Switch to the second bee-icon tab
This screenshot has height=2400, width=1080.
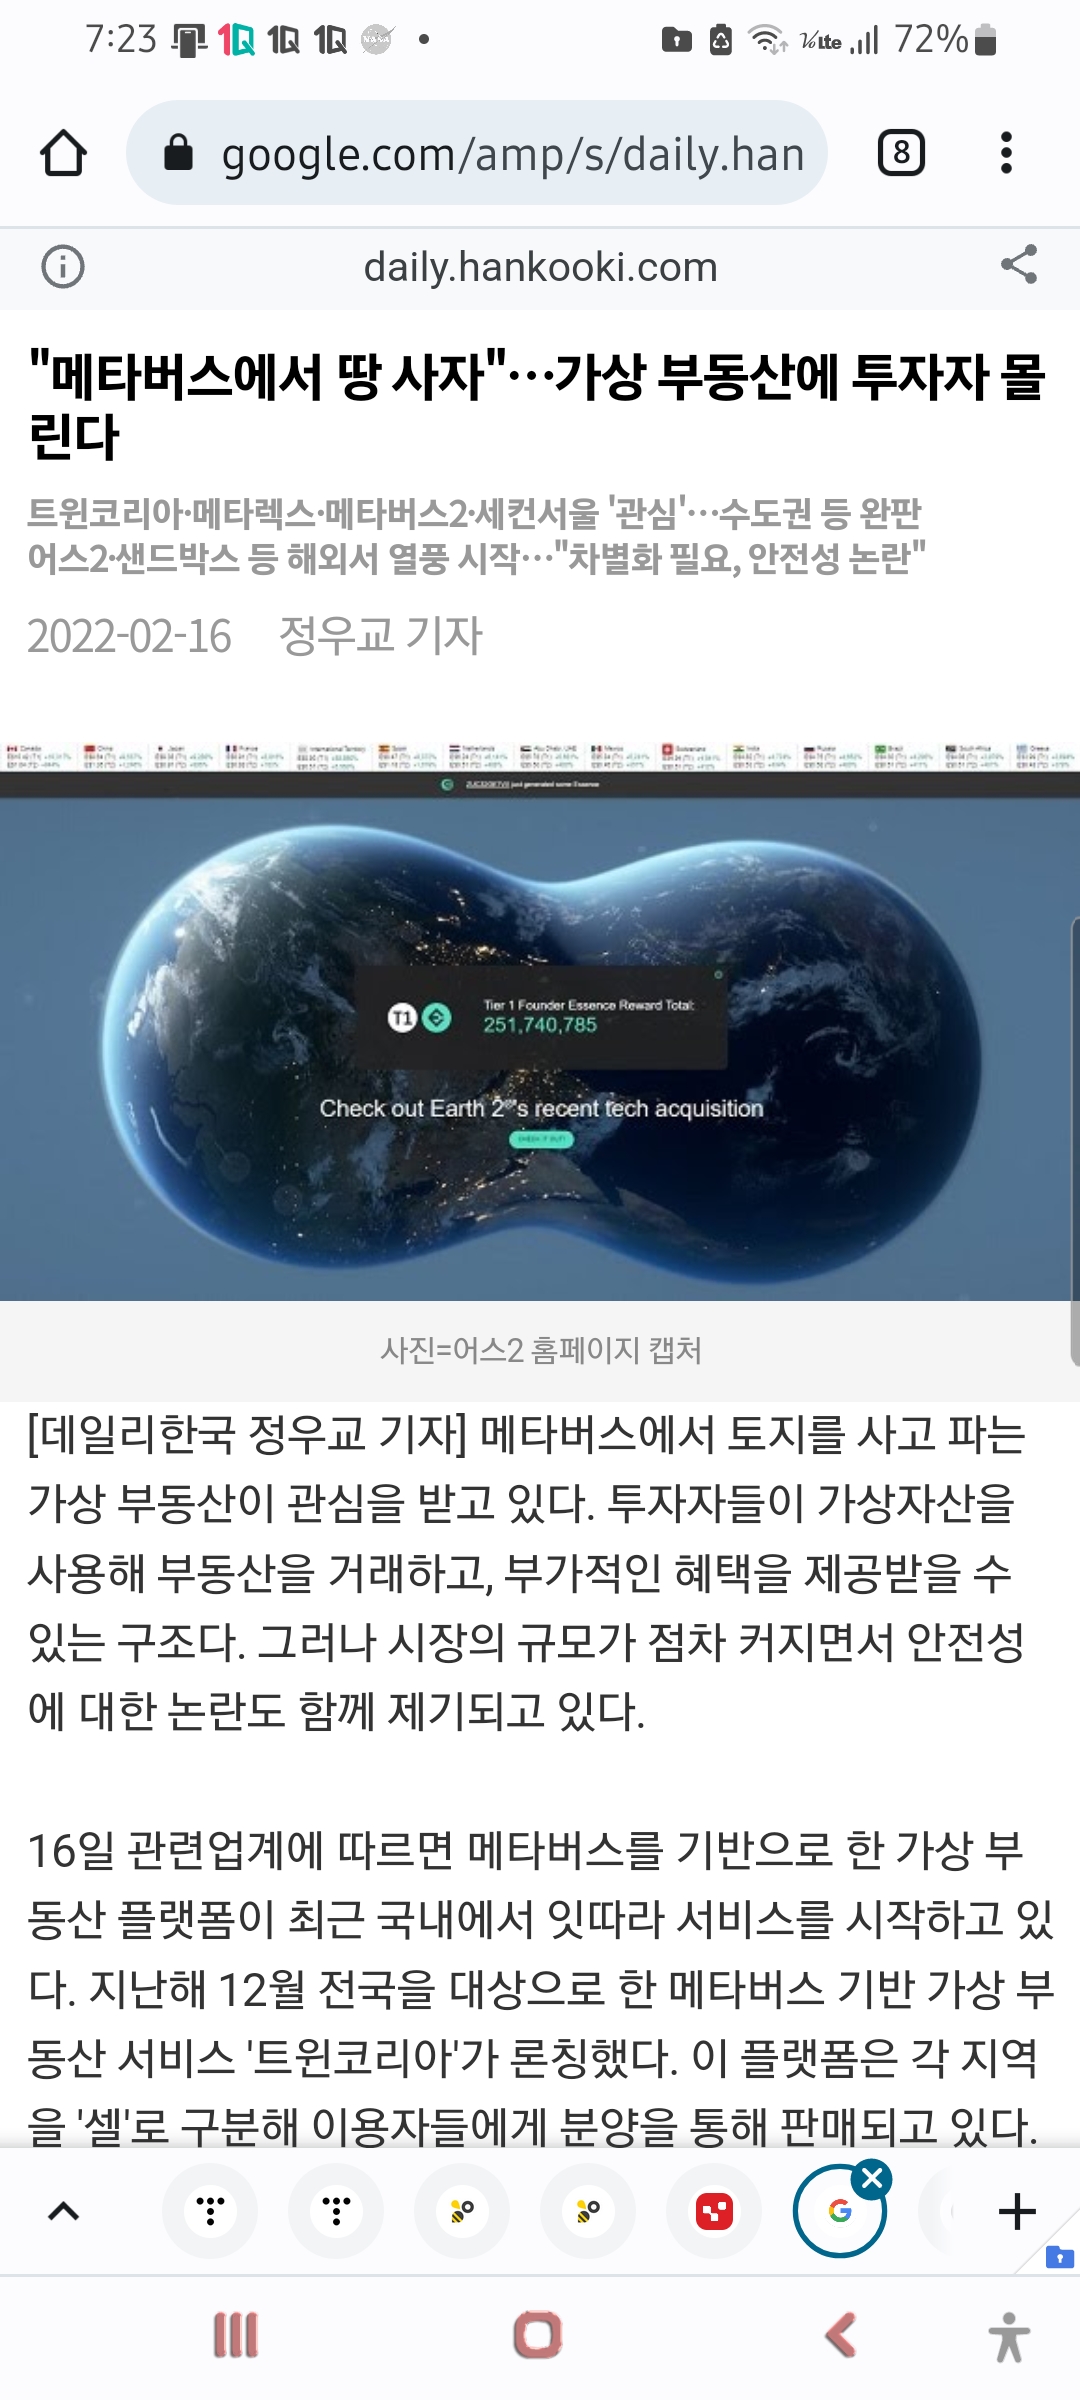tap(588, 2211)
